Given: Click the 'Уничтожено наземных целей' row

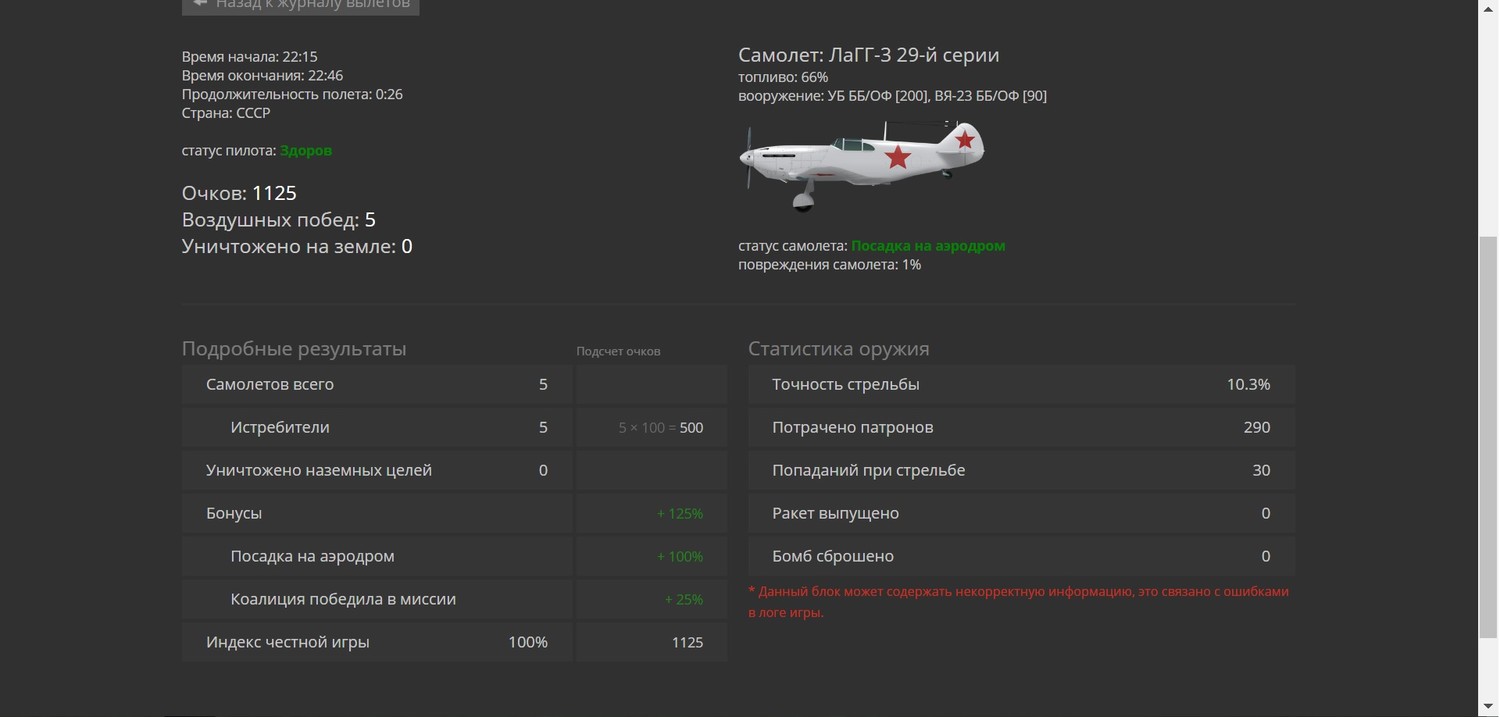Looking at the screenshot, I should [x=376, y=471].
